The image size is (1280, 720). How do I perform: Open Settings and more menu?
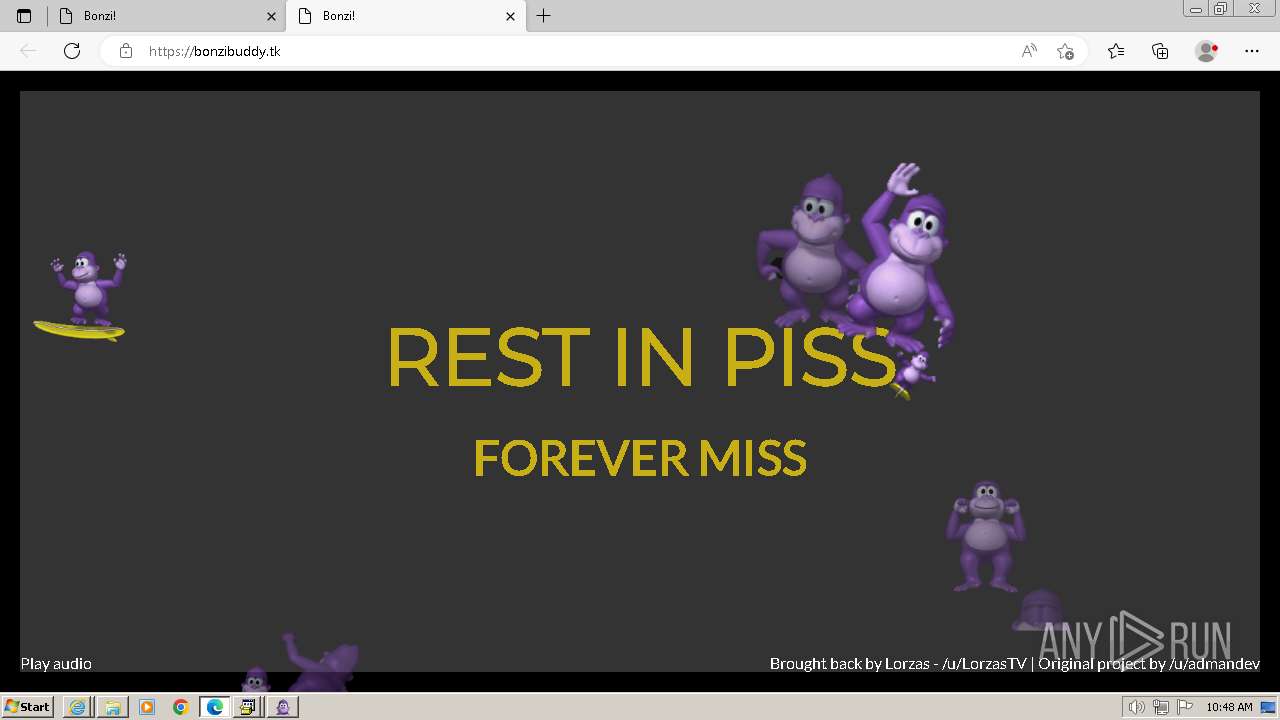coord(1252,51)
